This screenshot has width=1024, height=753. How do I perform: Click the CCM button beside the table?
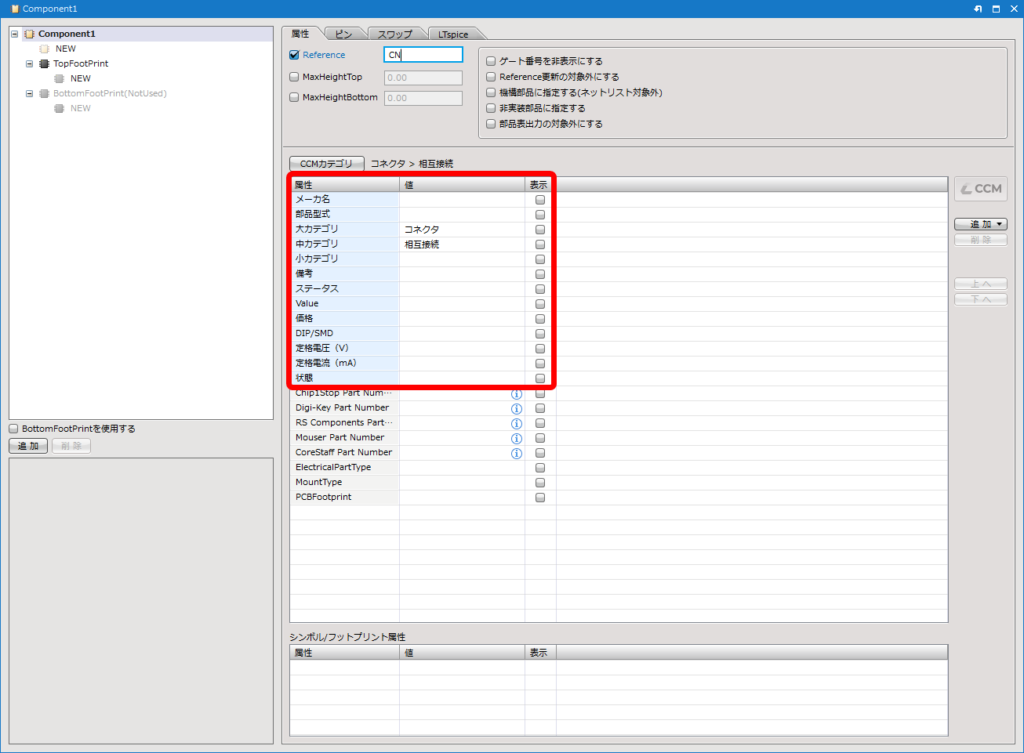(980, 189)
